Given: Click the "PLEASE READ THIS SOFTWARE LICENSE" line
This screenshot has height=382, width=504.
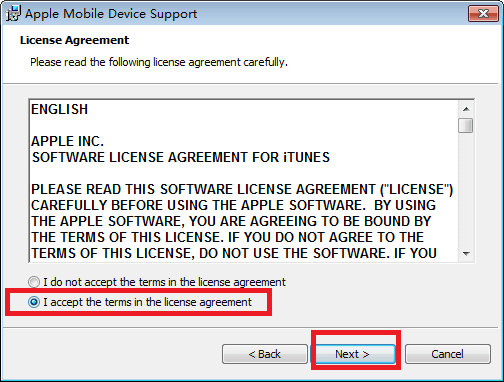Looking at the screenshot, I should [242, 190].
